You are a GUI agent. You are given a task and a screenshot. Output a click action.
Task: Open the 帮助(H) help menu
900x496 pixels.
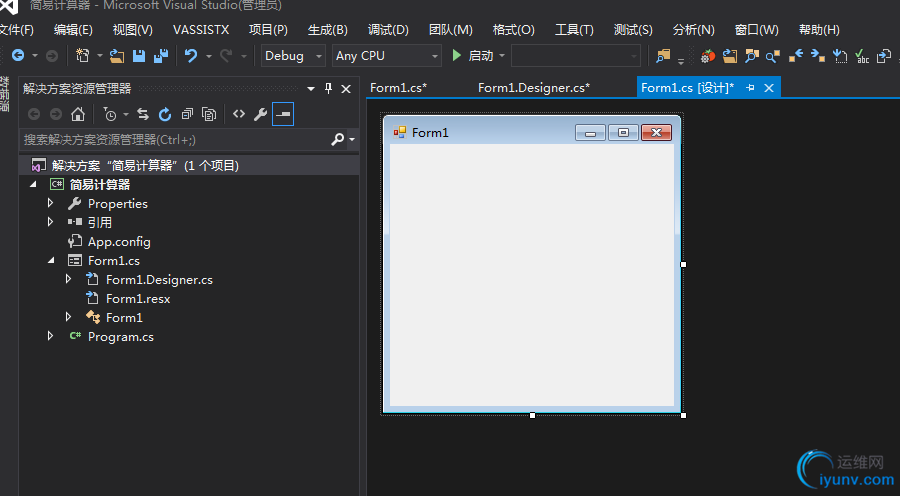(819, 30)
